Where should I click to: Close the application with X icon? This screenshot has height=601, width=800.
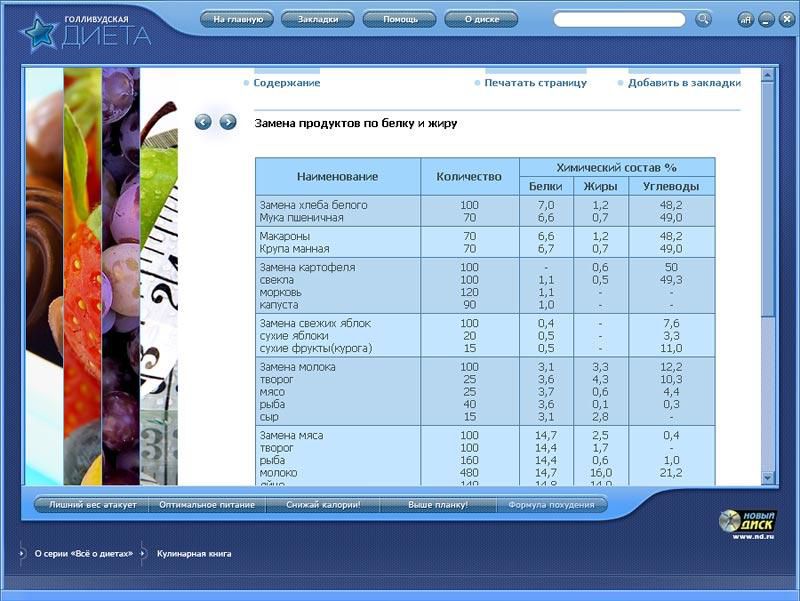785,20
